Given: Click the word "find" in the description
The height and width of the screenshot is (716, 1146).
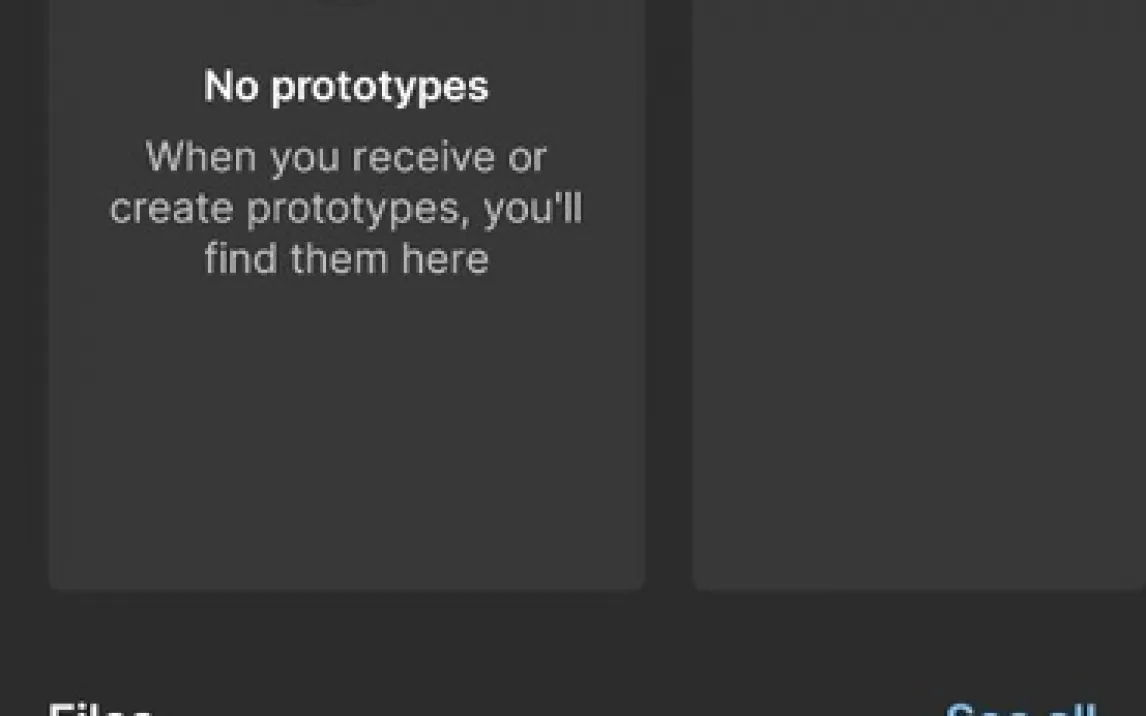Looking at the screenshot, I should coord(241,260).
